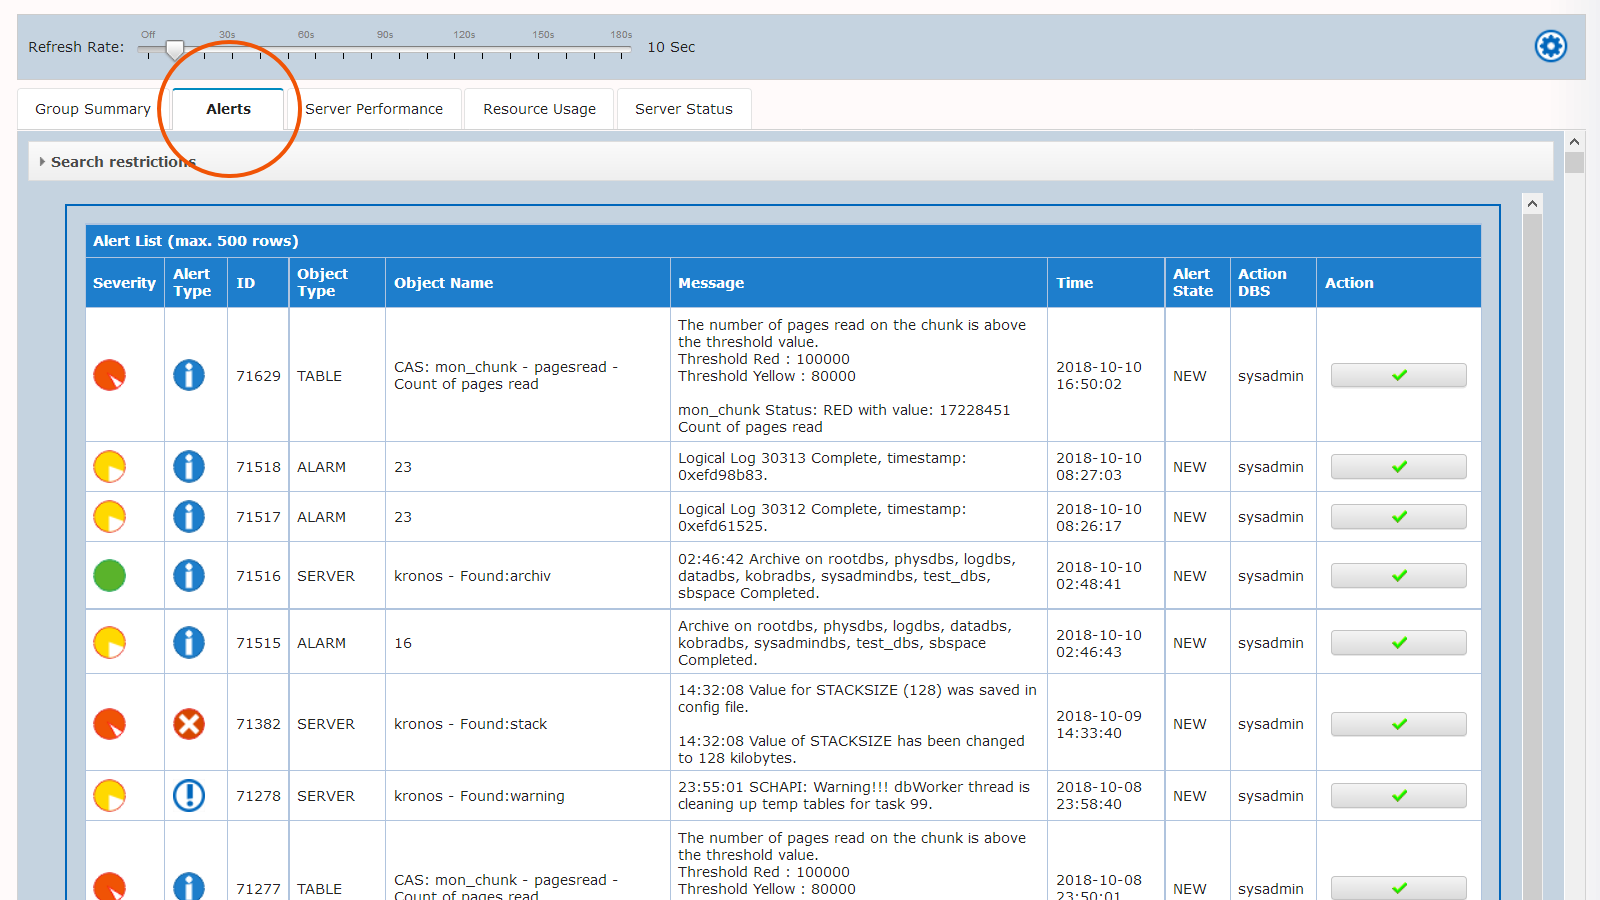Click 'Alert List (max. 500 rows)' title
Viewport: 1600px width, 900px height.
[x=196, y=241]
